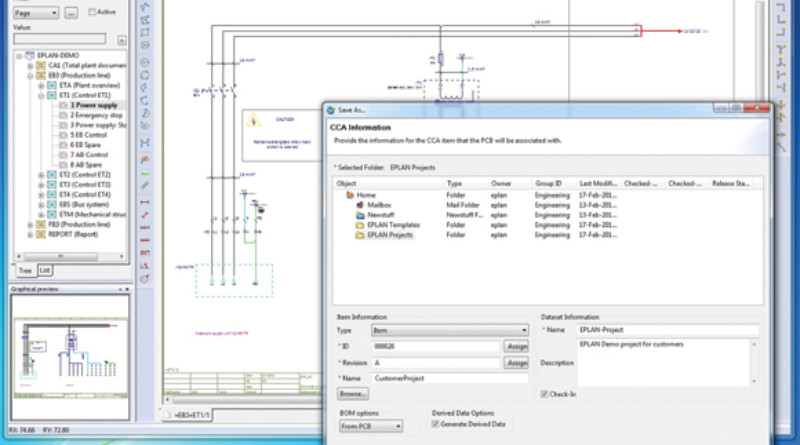Click the Dataset Name field EPLAN-Project
Image resolution: width=800 pixels, height=445 pixels.
click(x=668, y=330)
